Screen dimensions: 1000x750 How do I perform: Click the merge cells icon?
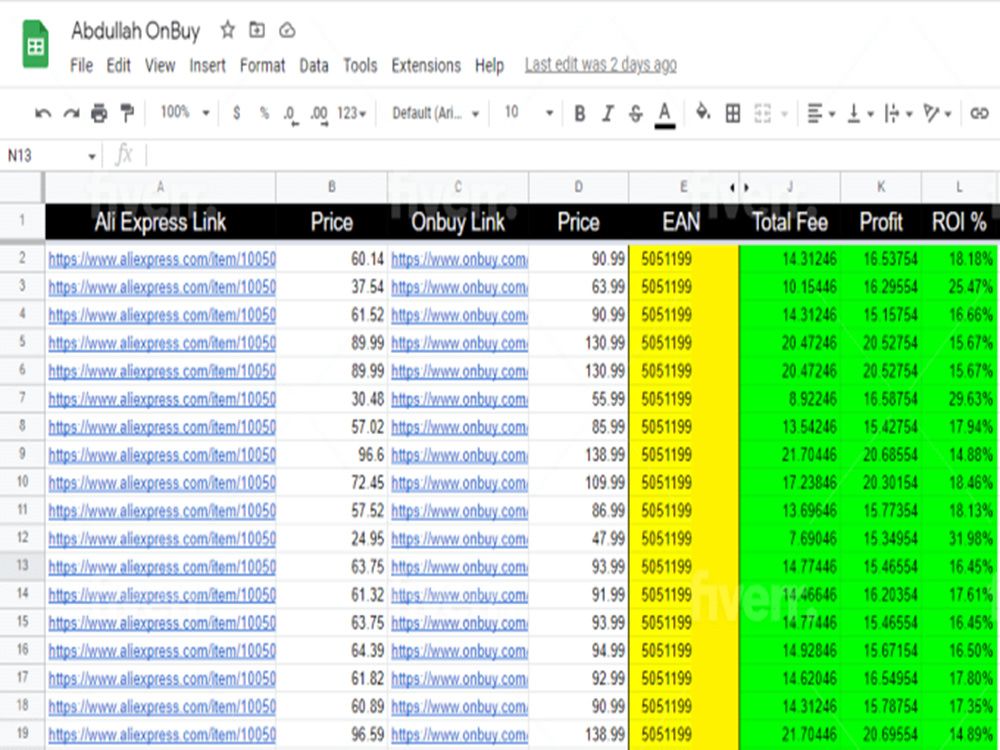click(763, 114)
